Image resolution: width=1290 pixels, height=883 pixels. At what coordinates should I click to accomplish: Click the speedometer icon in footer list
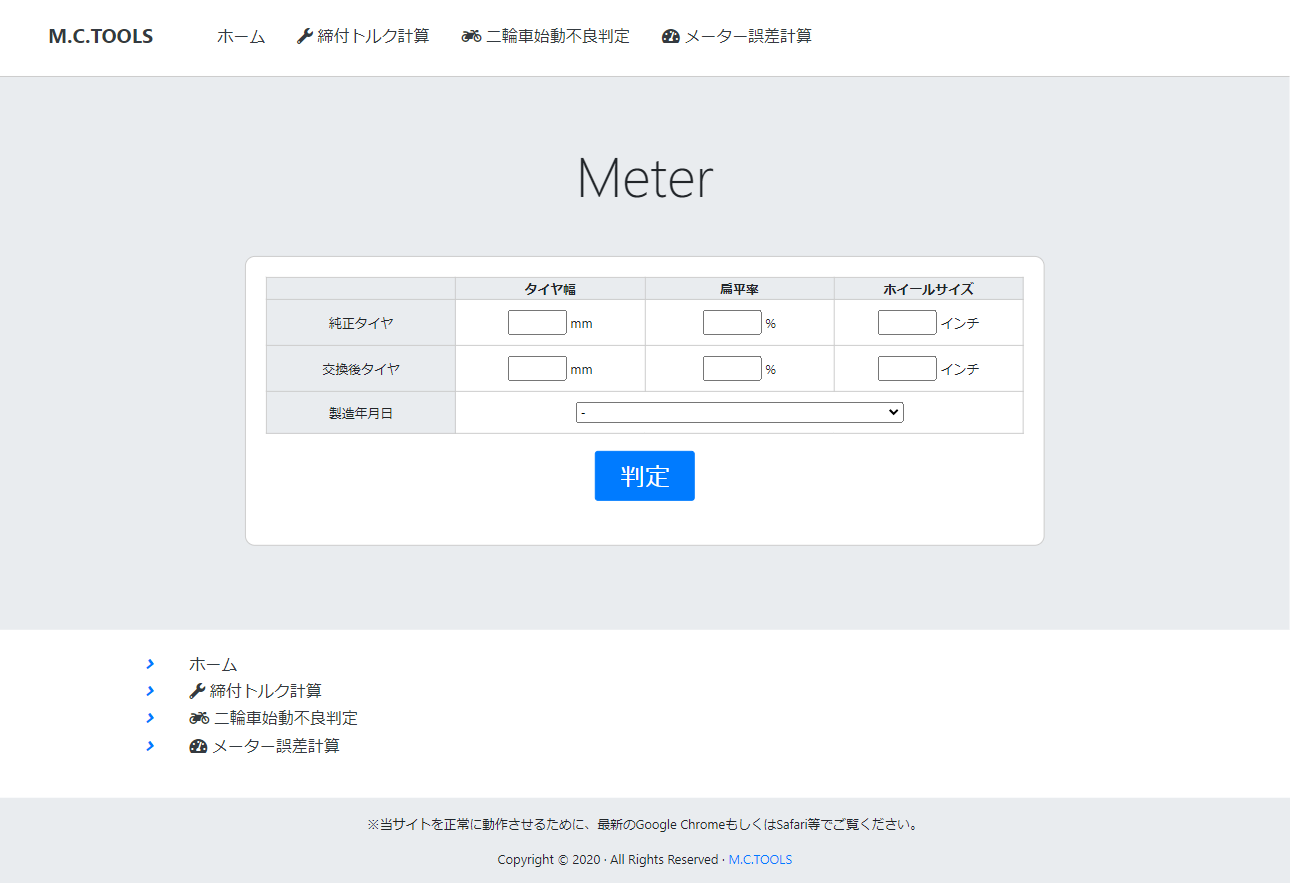tap(198, 746)
